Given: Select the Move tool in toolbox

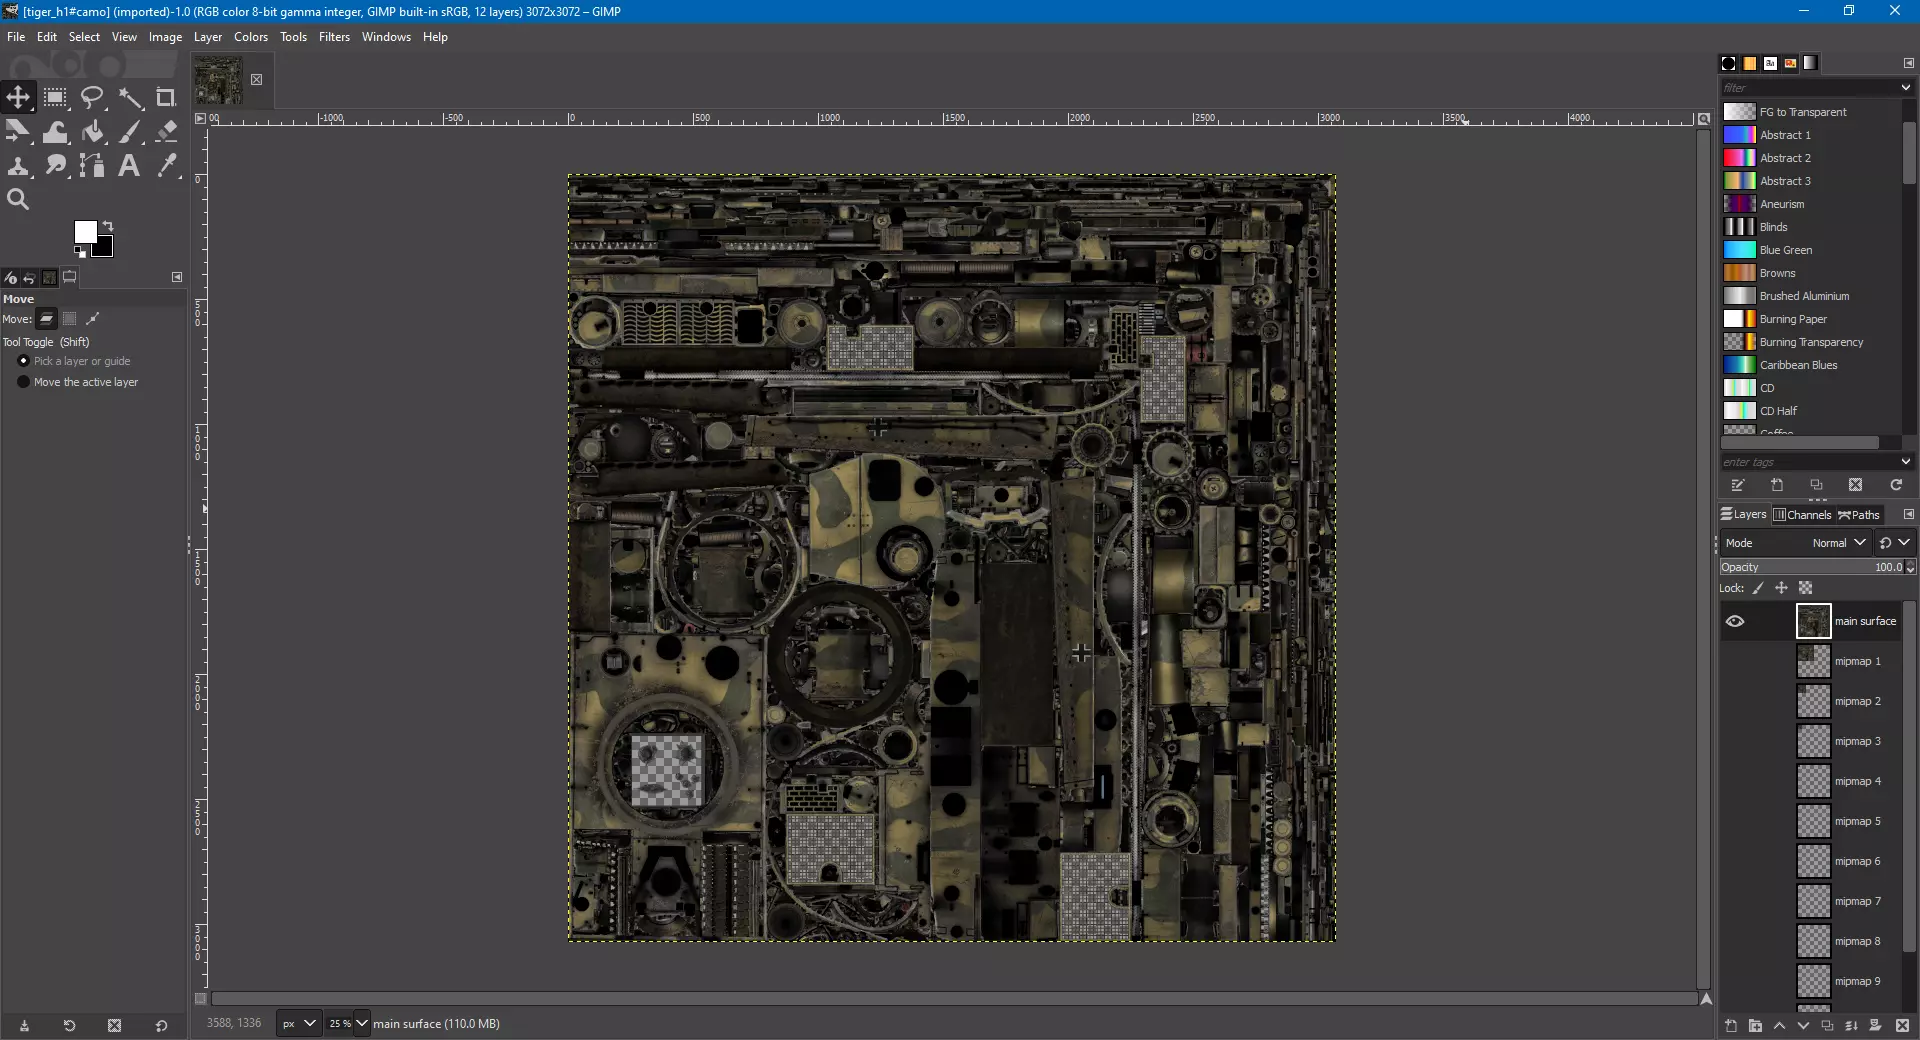Looking at the screenshot, I should [x=18, y=98].
